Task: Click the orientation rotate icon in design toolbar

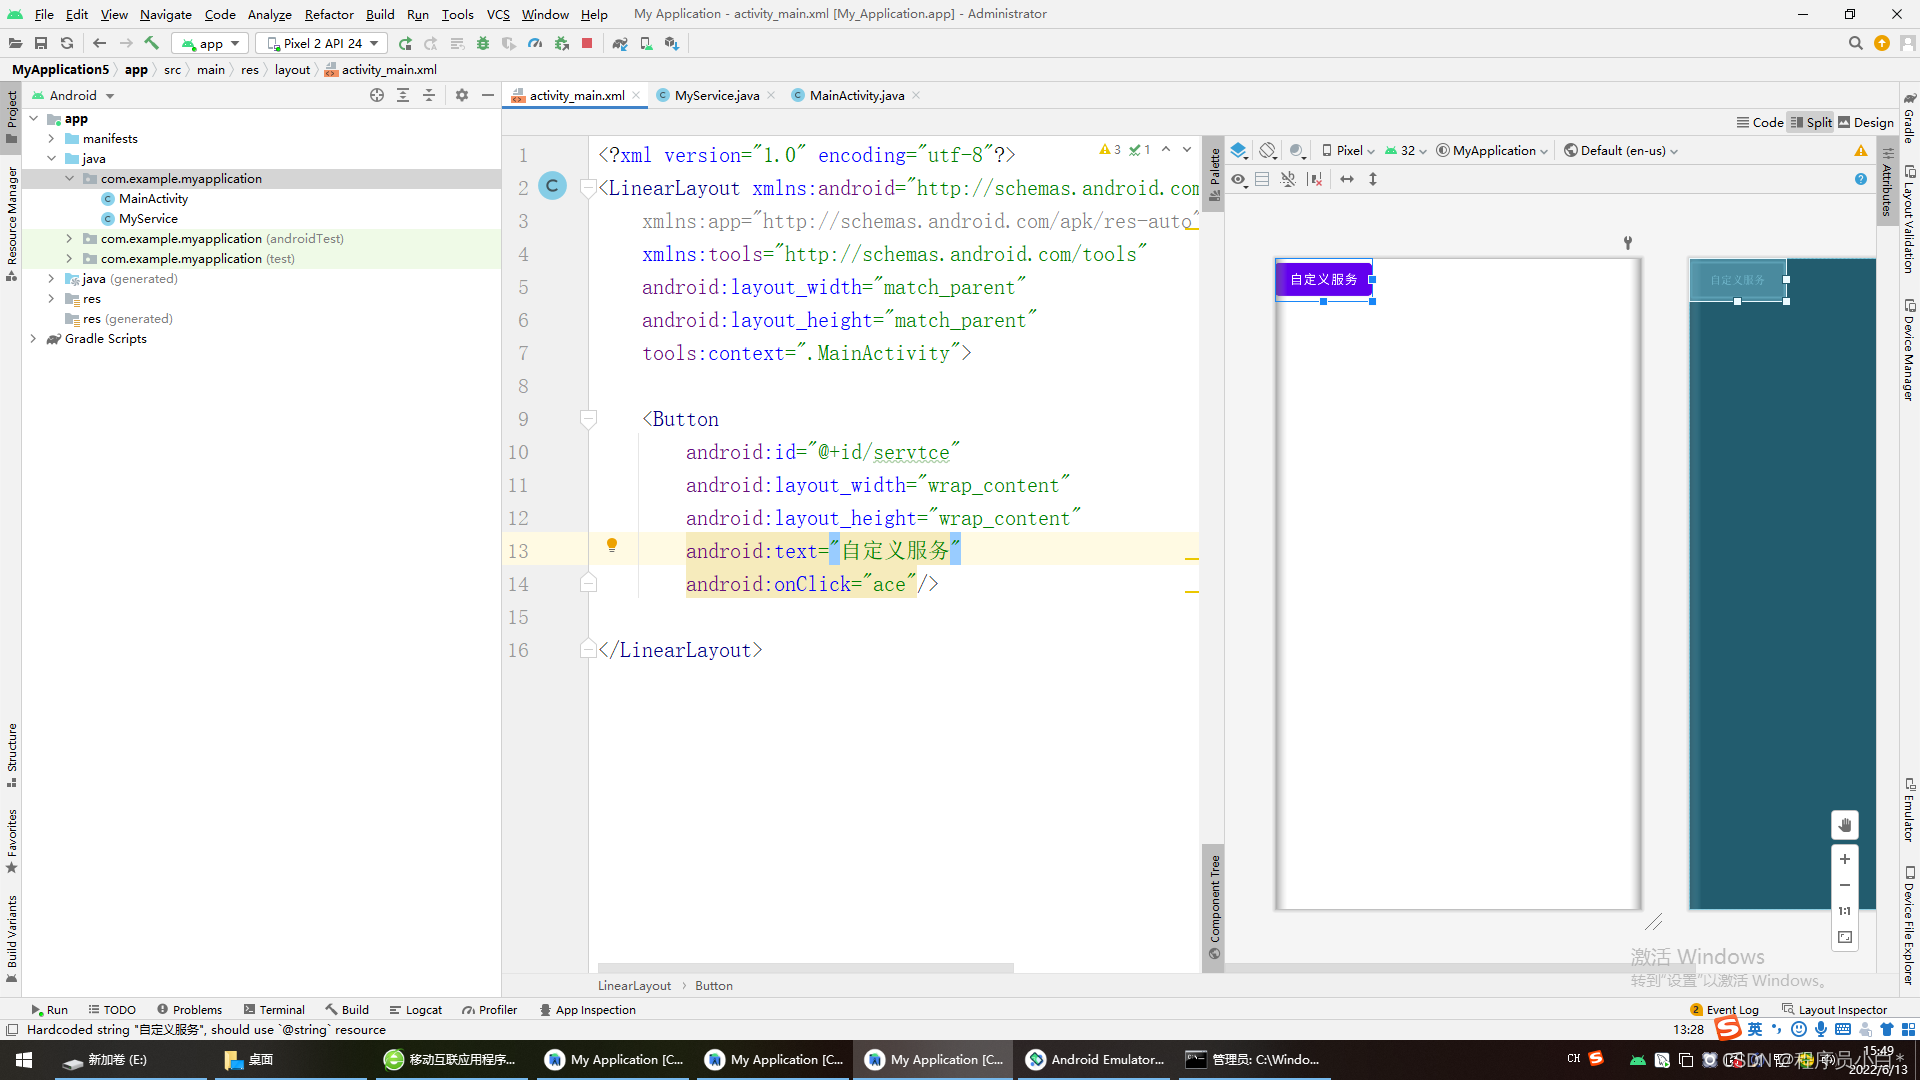Action: (1268, 151)
